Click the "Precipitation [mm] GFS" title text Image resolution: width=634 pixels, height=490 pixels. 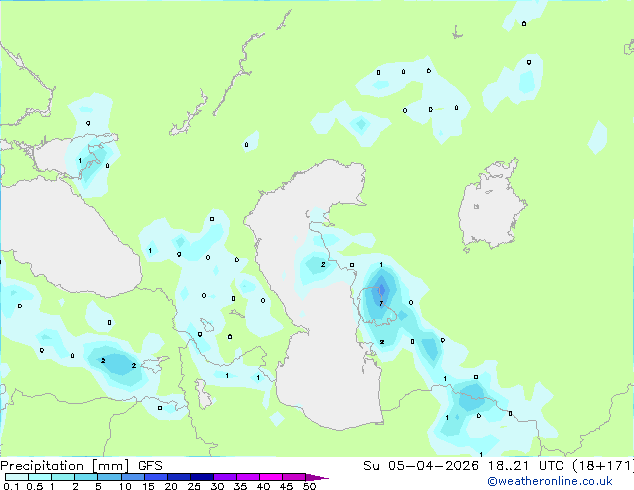point(81,466)
